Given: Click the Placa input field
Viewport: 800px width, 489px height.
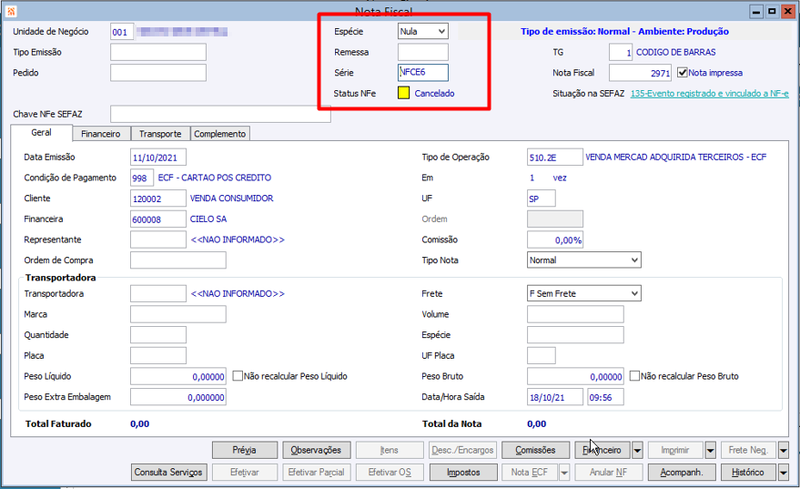Looking at the screenshot, I should [x=158, y=355].
